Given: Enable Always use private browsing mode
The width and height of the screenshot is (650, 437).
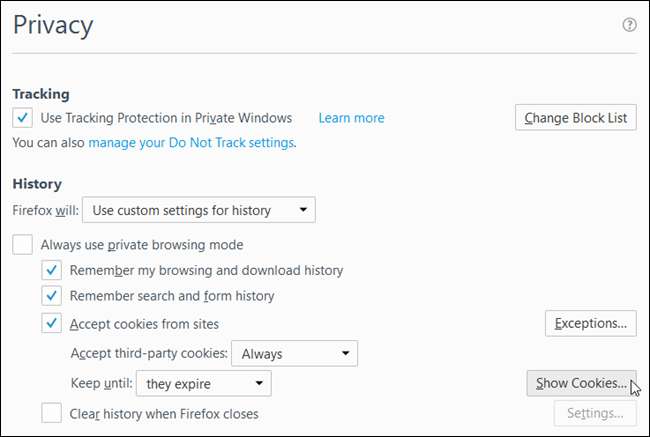Looking at the screenshot, I should point(23,244).
